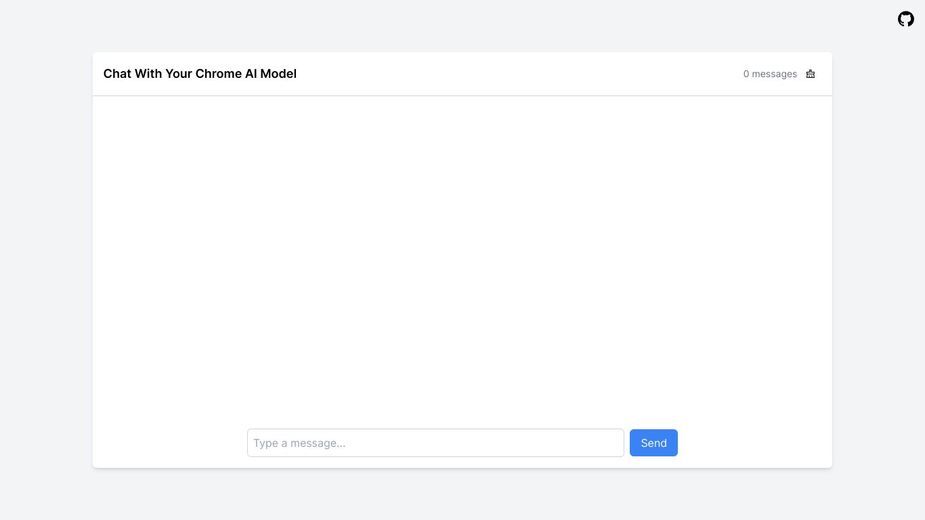The image size is (925, 520).
Task: Click the 'Chat With Your Chrome AI Model' heading
Action: [x=200, y=74]
